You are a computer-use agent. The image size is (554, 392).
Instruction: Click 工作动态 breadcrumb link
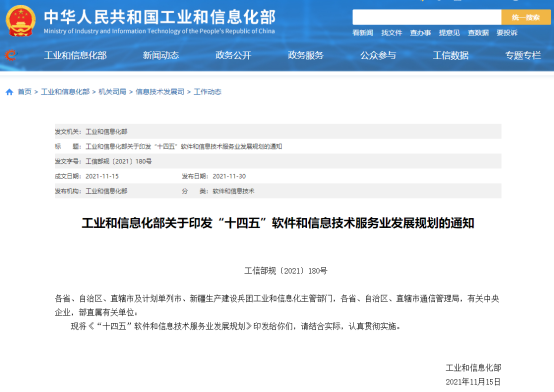(207, 92)
